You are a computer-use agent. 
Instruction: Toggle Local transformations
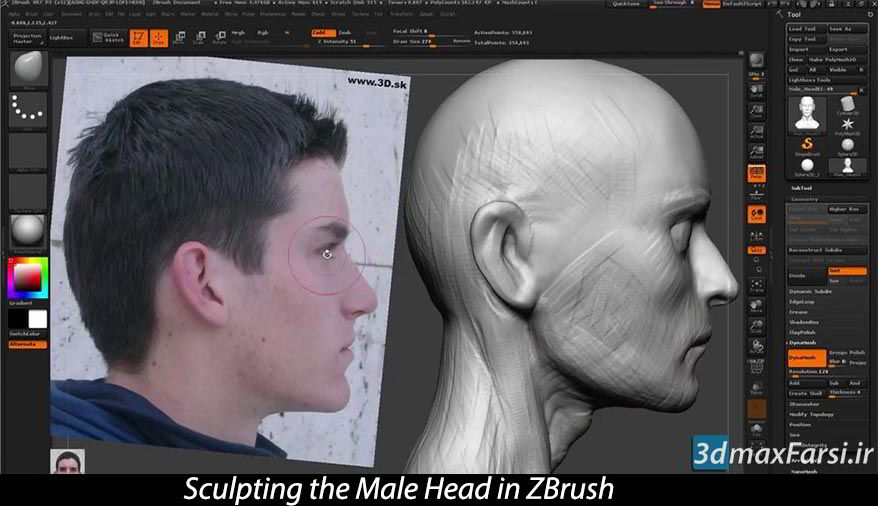click(756, 214)
